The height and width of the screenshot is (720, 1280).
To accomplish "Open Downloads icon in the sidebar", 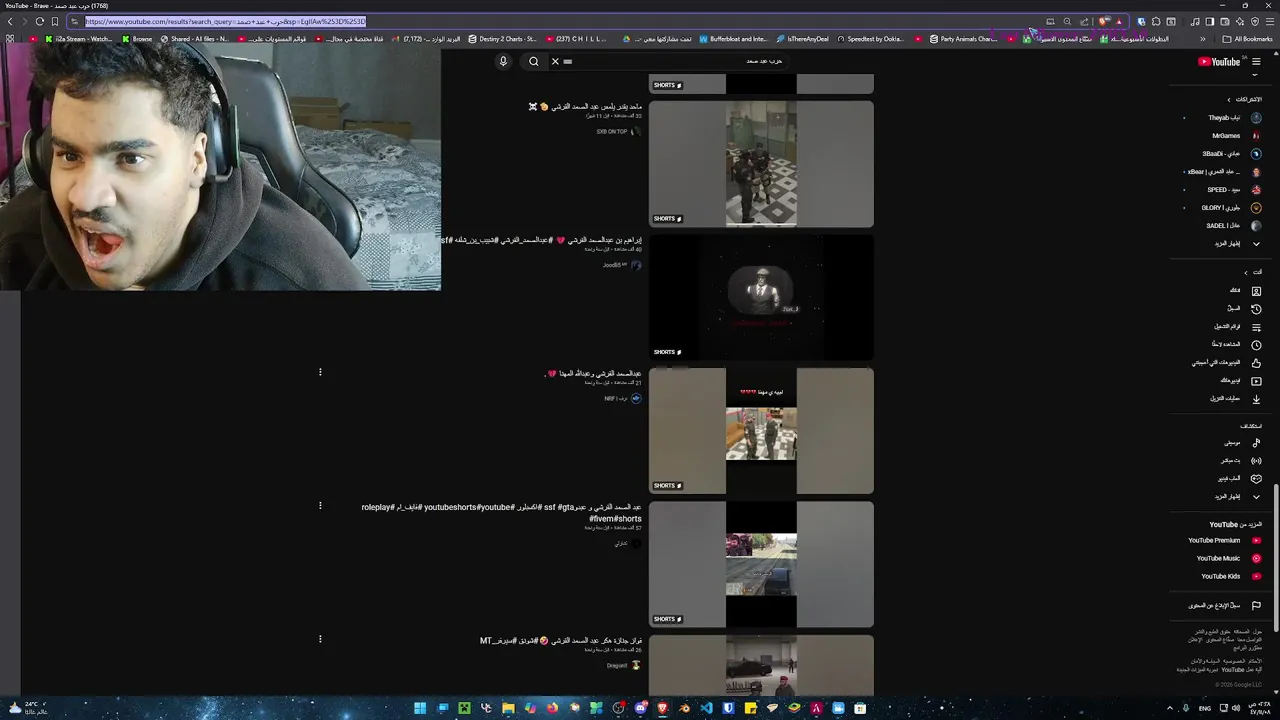I will (x=1256, y=399).
